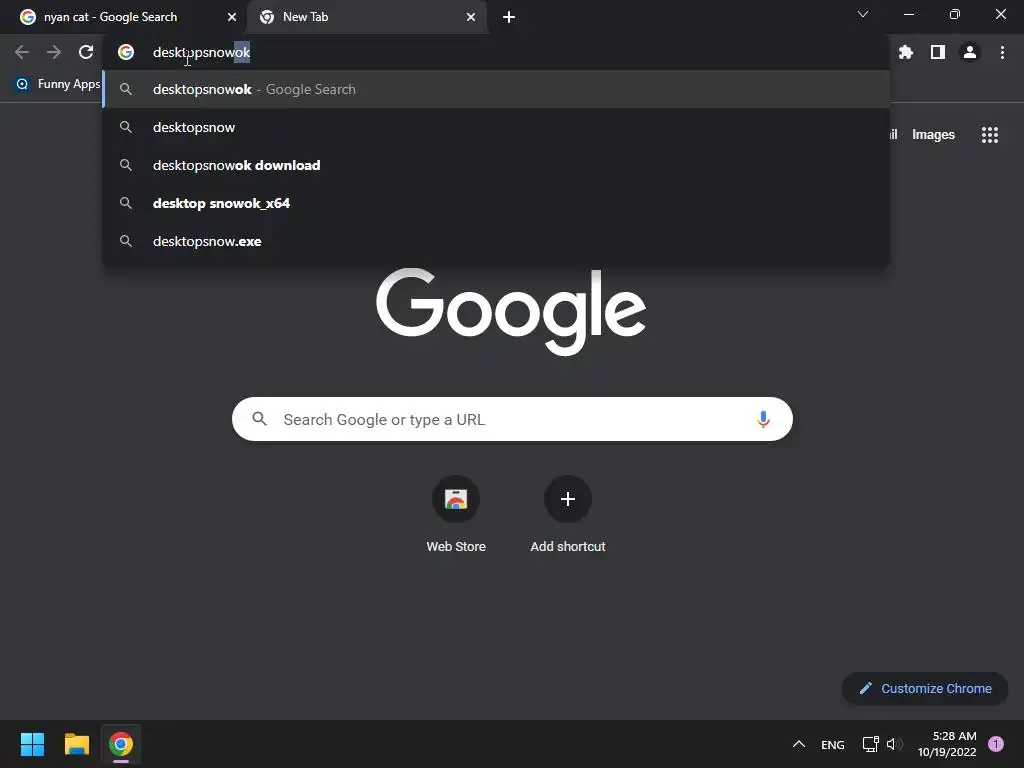This screenshot has height=768, width=1024.
Task: Open the notification badge showing 1
Action: [x=996, y=744]
